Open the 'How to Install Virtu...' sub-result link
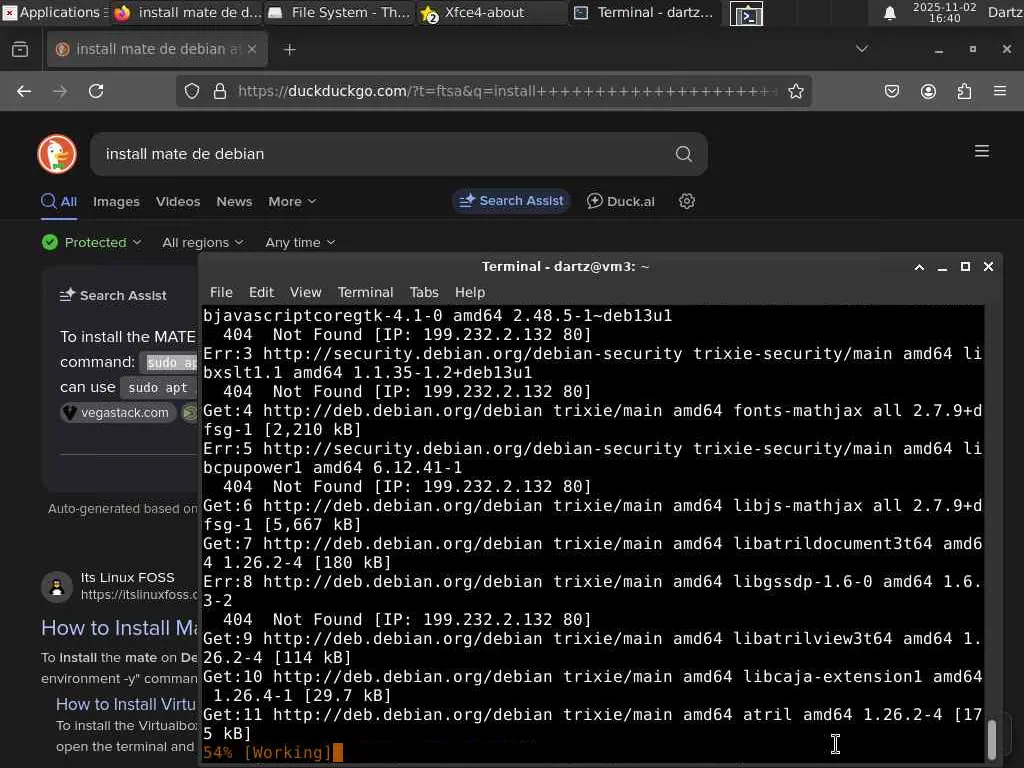 125,704
